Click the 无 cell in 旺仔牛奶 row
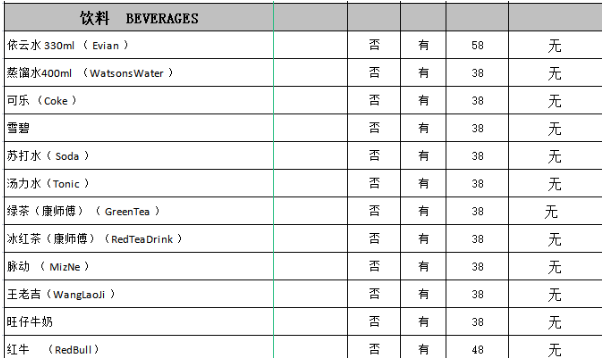The height and width of the screenshot is (363, 603). click(x=555, y=322)
